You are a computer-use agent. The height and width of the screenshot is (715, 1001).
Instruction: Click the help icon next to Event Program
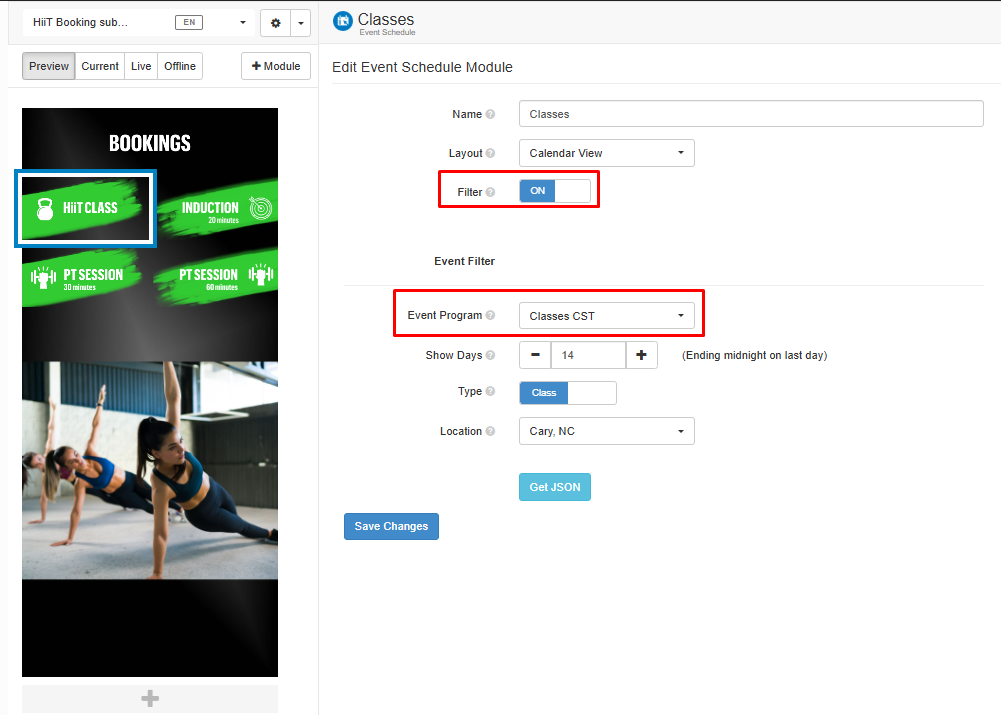pyautogui.click(x=491, y=314)
